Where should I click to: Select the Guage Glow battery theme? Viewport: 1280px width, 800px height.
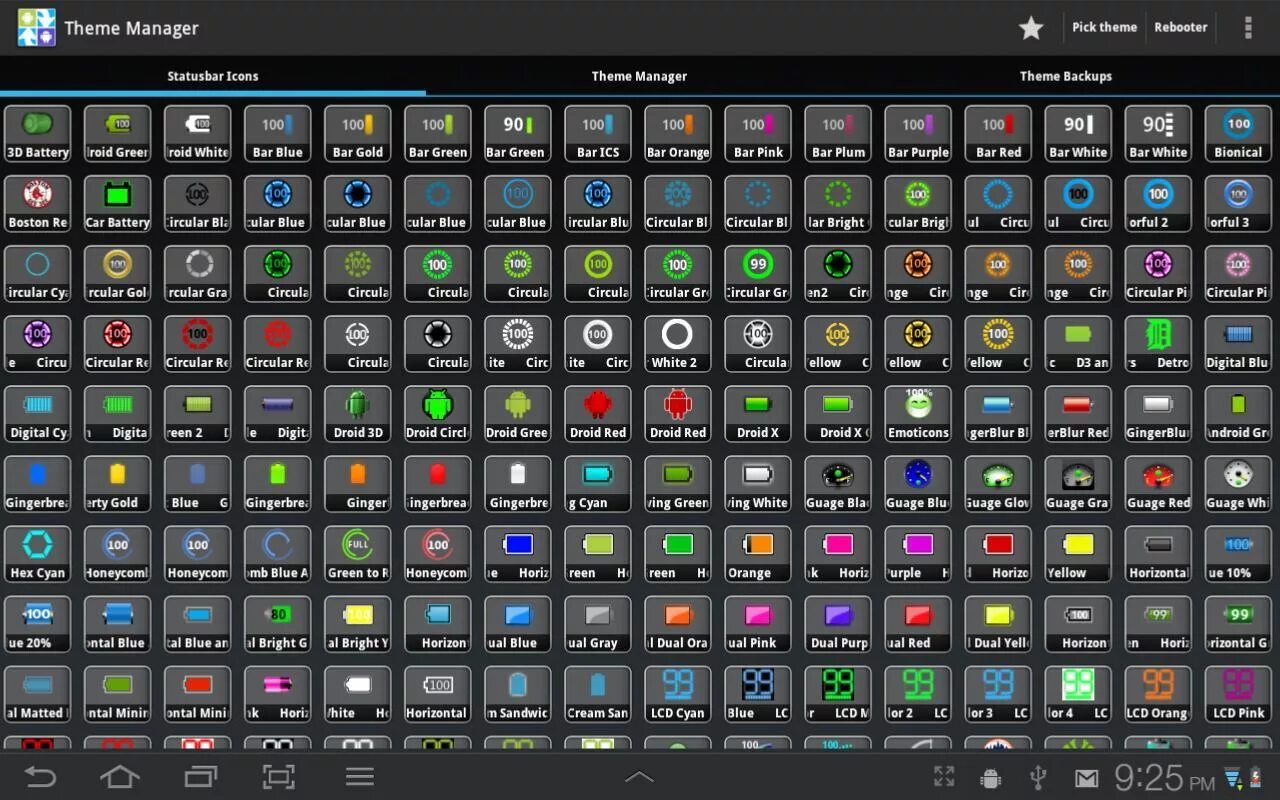click(x=998, y=484)
